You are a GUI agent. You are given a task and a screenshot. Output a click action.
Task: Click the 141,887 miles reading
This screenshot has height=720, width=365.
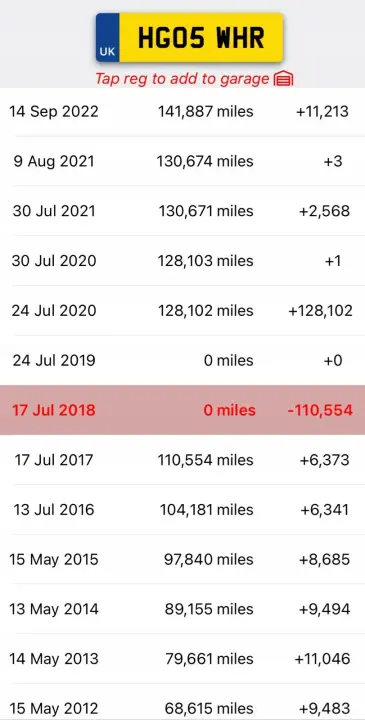206,112
